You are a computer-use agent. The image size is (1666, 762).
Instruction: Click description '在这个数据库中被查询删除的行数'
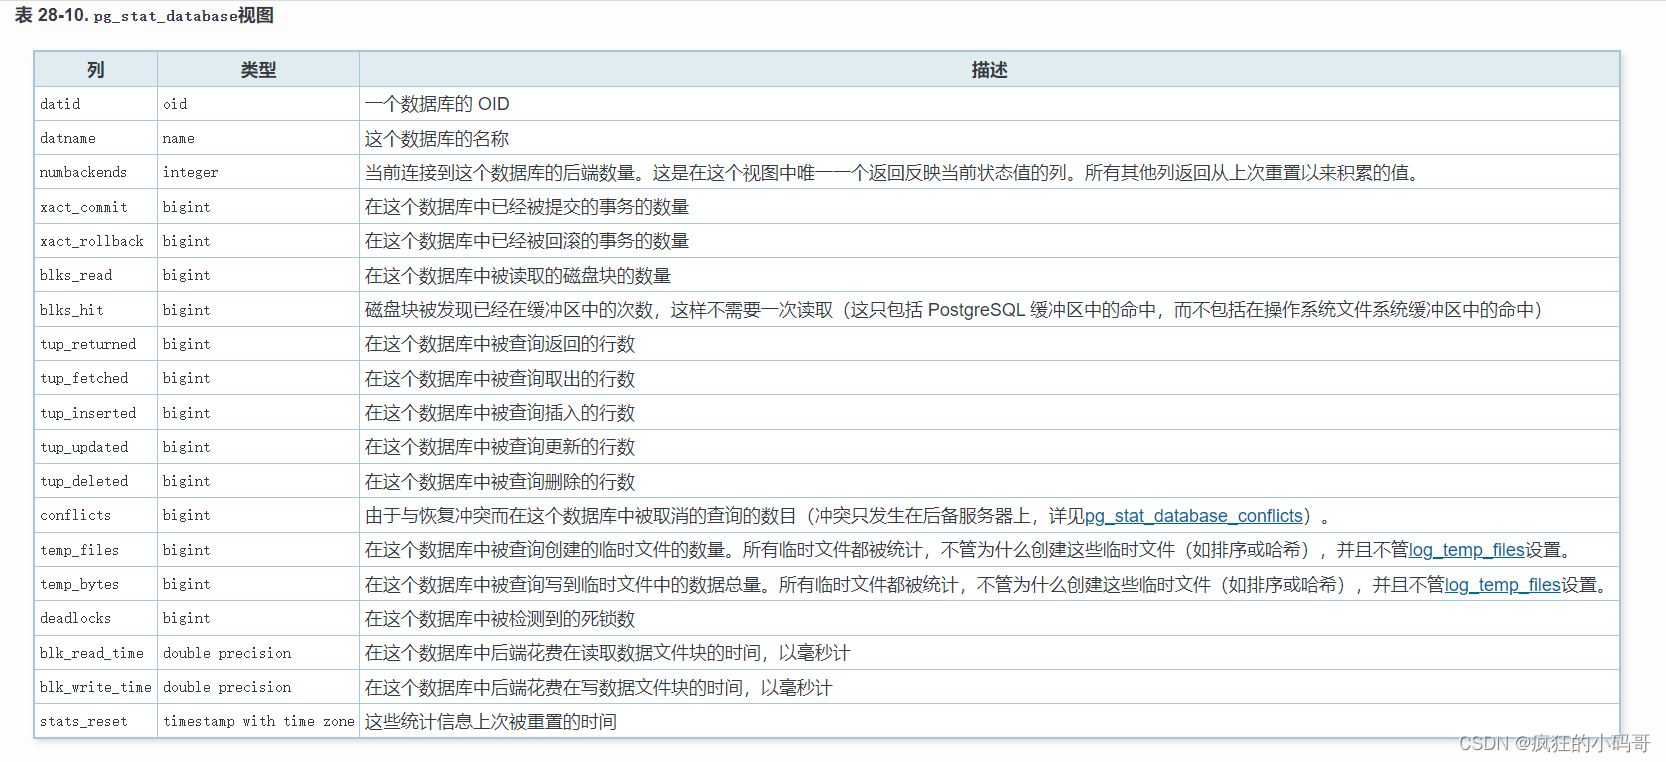pos(500,482)
